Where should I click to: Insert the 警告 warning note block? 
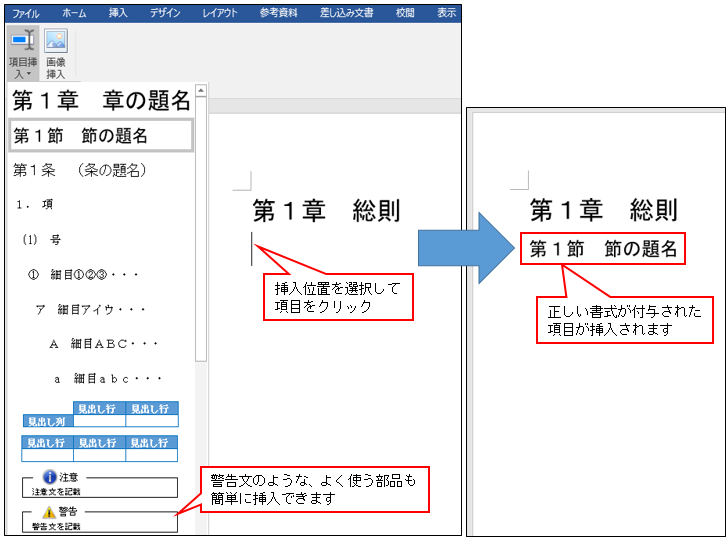pyautogui.click(x=100, y=518)
